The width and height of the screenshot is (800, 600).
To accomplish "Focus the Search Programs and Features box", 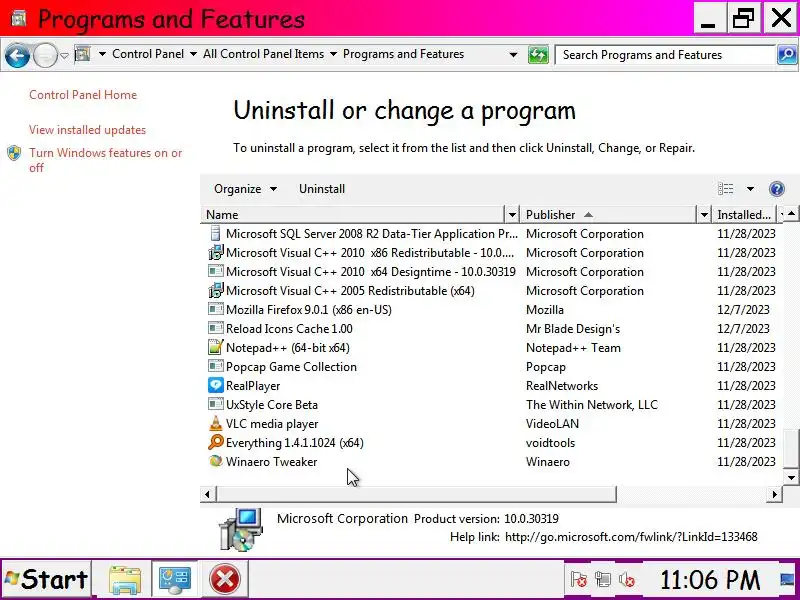I will pos(664,55).
